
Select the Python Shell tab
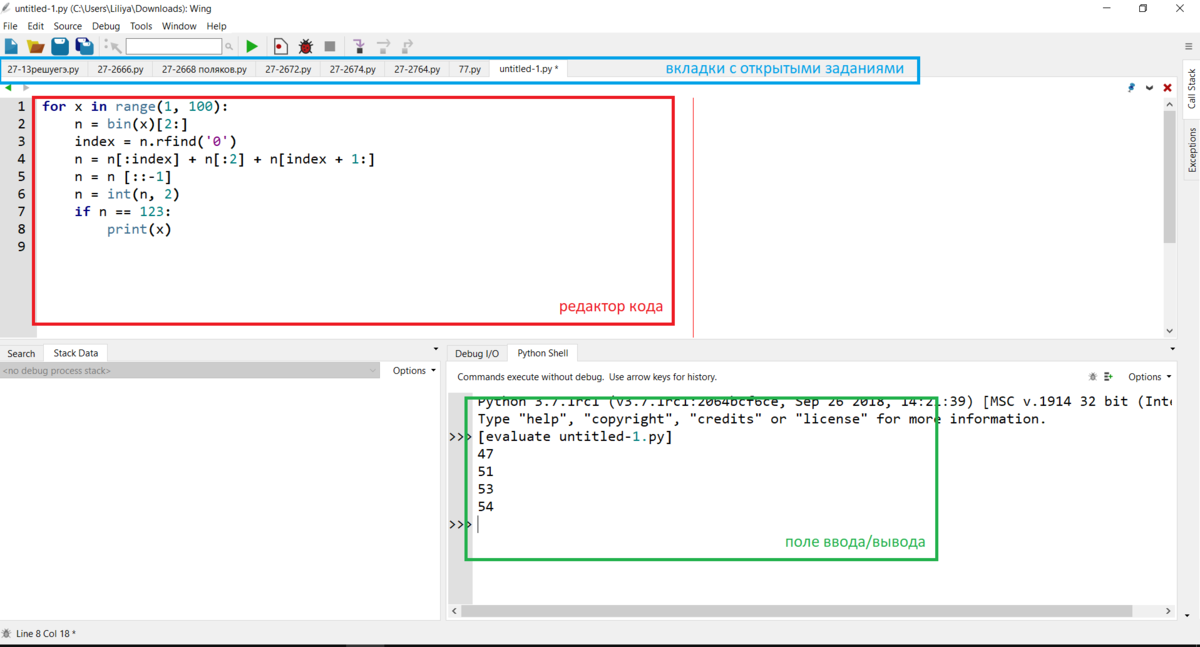click(543, 353)
